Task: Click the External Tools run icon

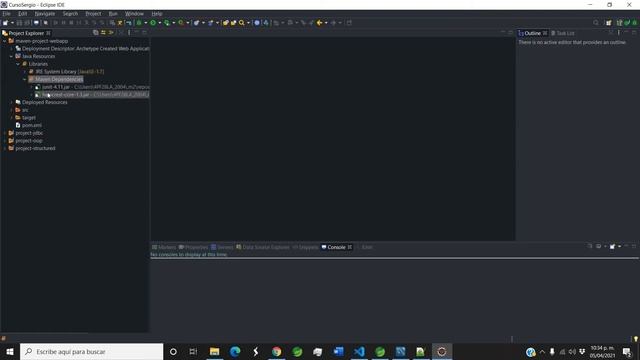Action: coord(181,23)
